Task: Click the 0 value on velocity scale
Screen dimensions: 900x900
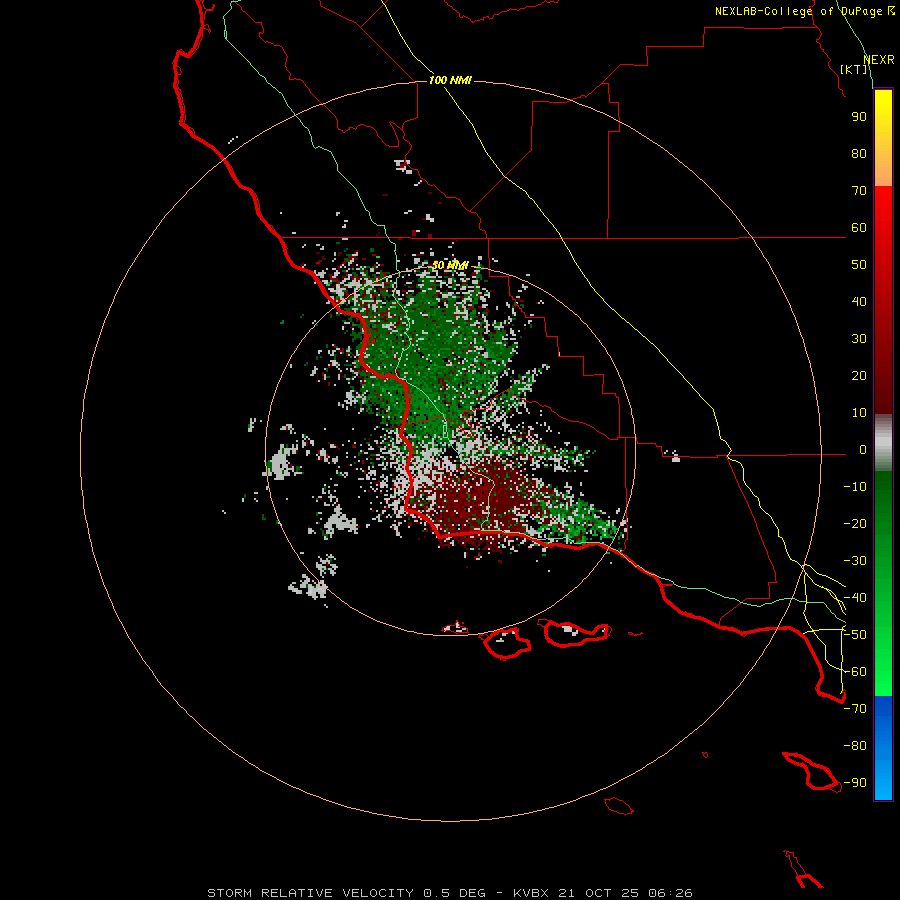Action: (x=863, y=450)
